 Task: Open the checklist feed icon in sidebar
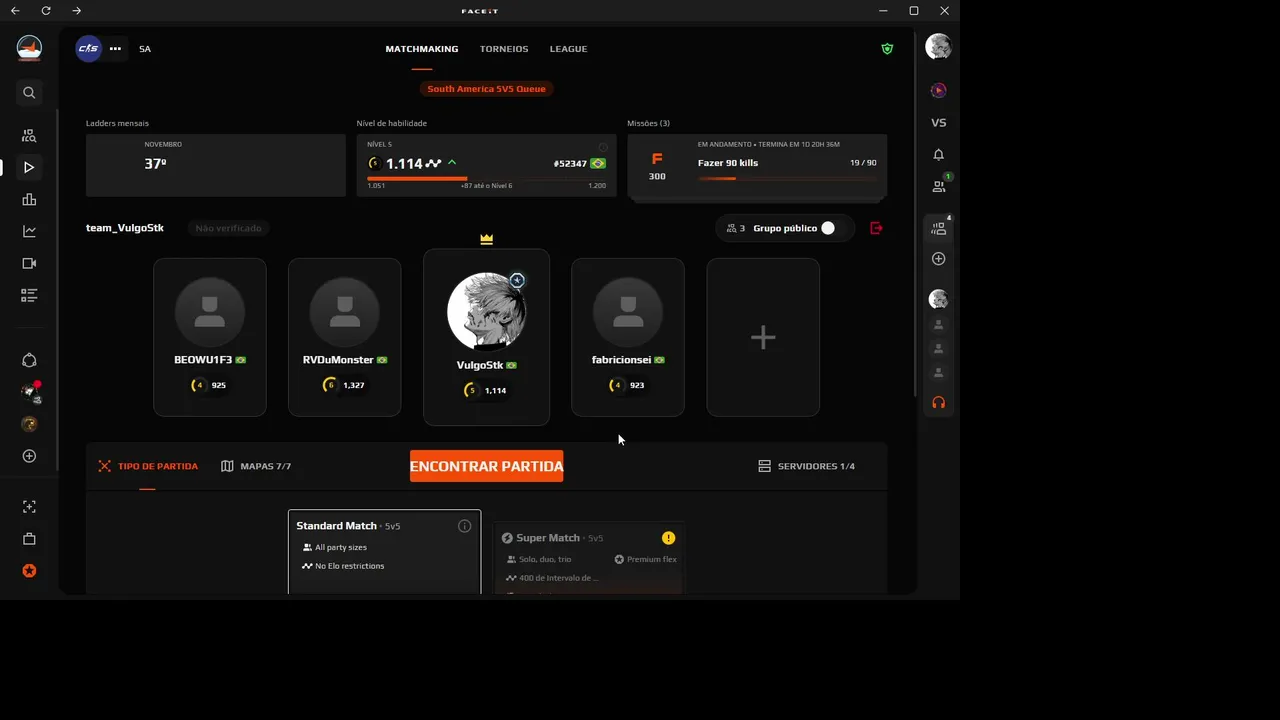tap(29, 296)
